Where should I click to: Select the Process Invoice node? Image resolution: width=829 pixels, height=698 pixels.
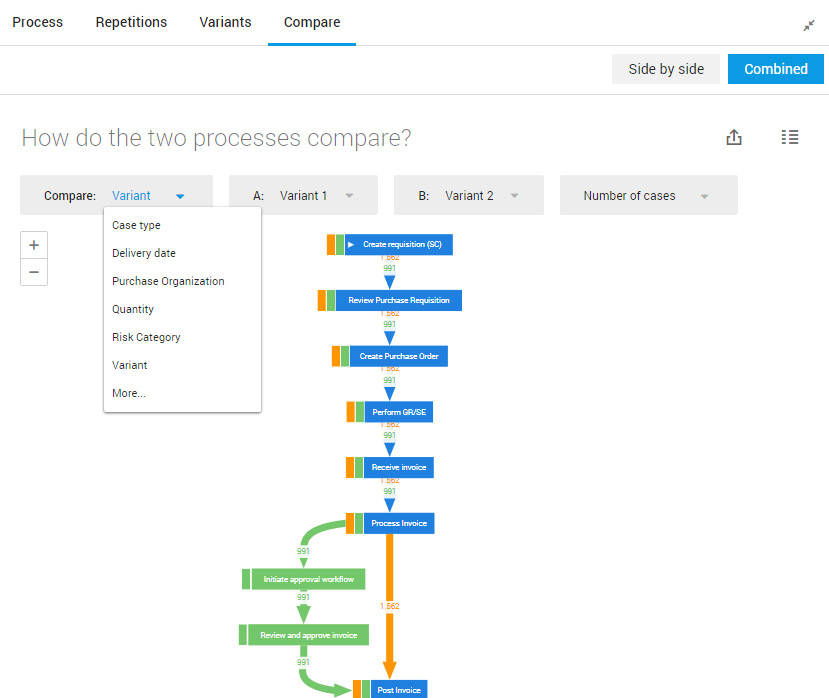click(399, 524)
